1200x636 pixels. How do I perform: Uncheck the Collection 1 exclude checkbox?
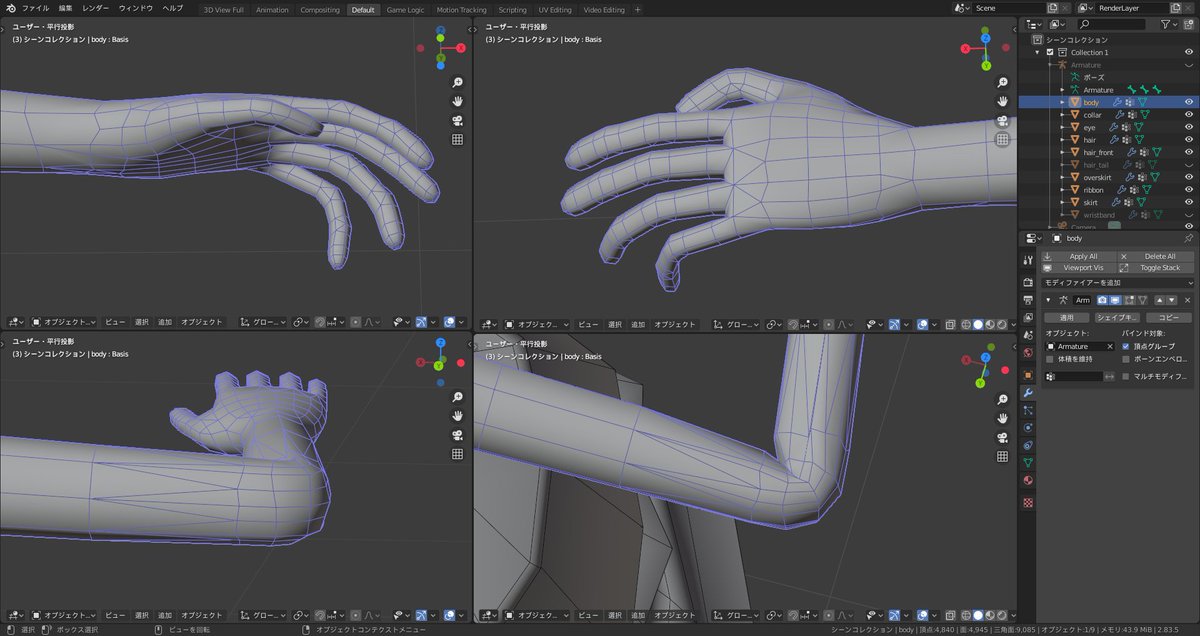point(1049,52)
